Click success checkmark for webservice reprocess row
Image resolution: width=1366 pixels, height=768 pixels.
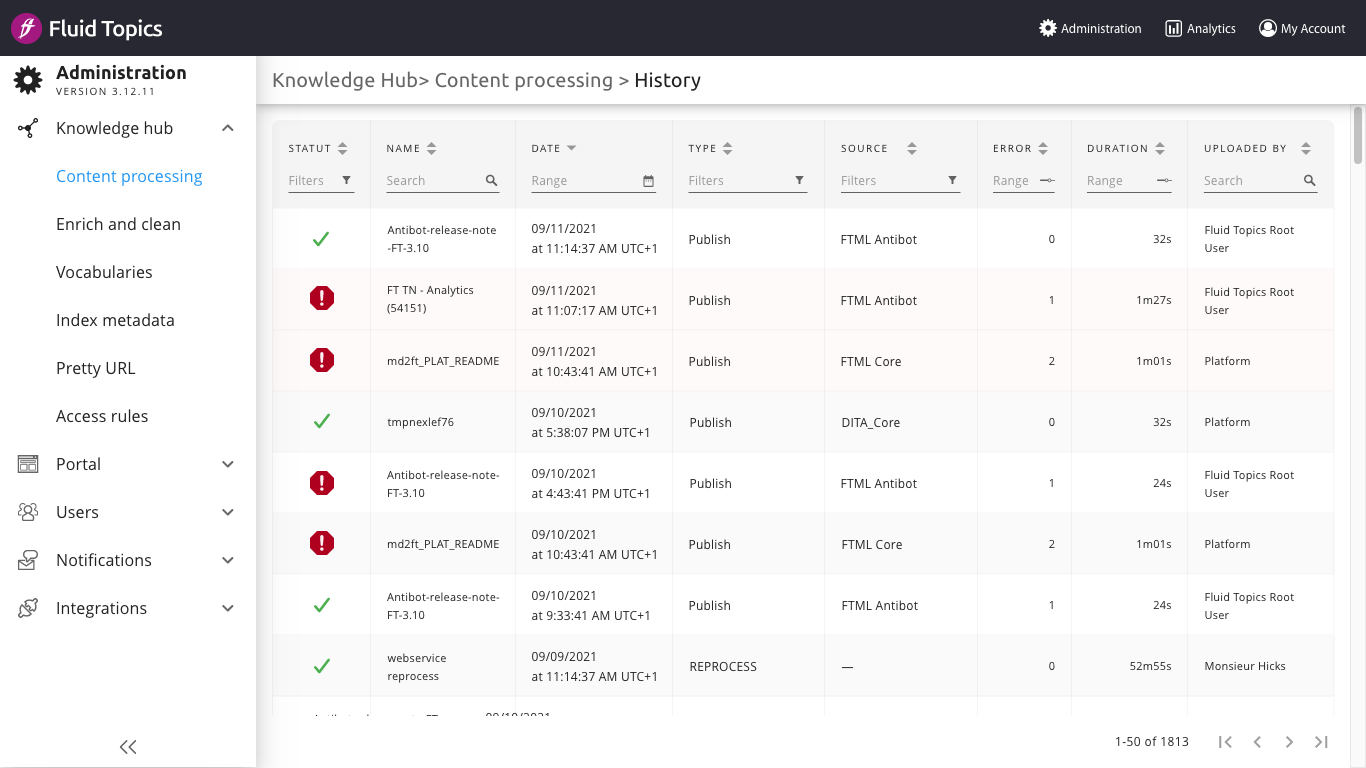322,666
